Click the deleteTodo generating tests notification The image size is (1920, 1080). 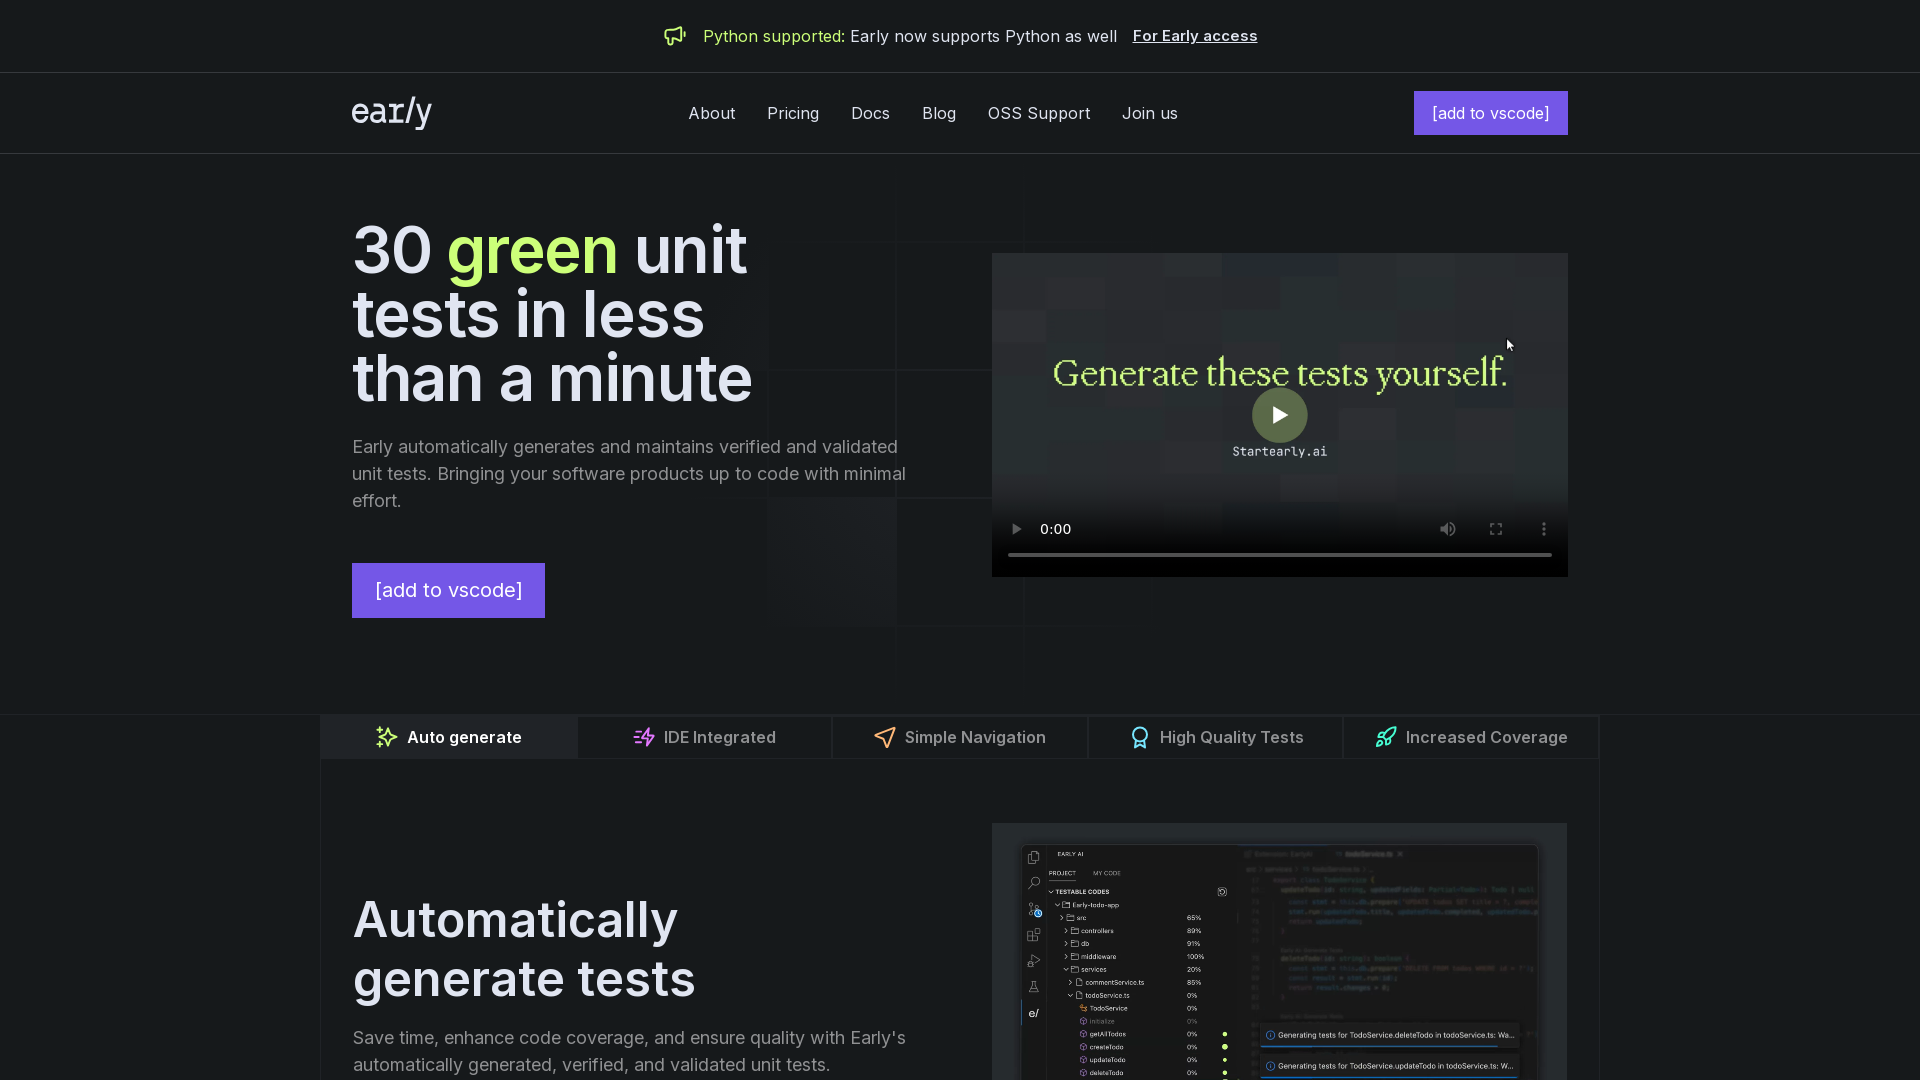pyautogui.click(x=1390, y=1036)
